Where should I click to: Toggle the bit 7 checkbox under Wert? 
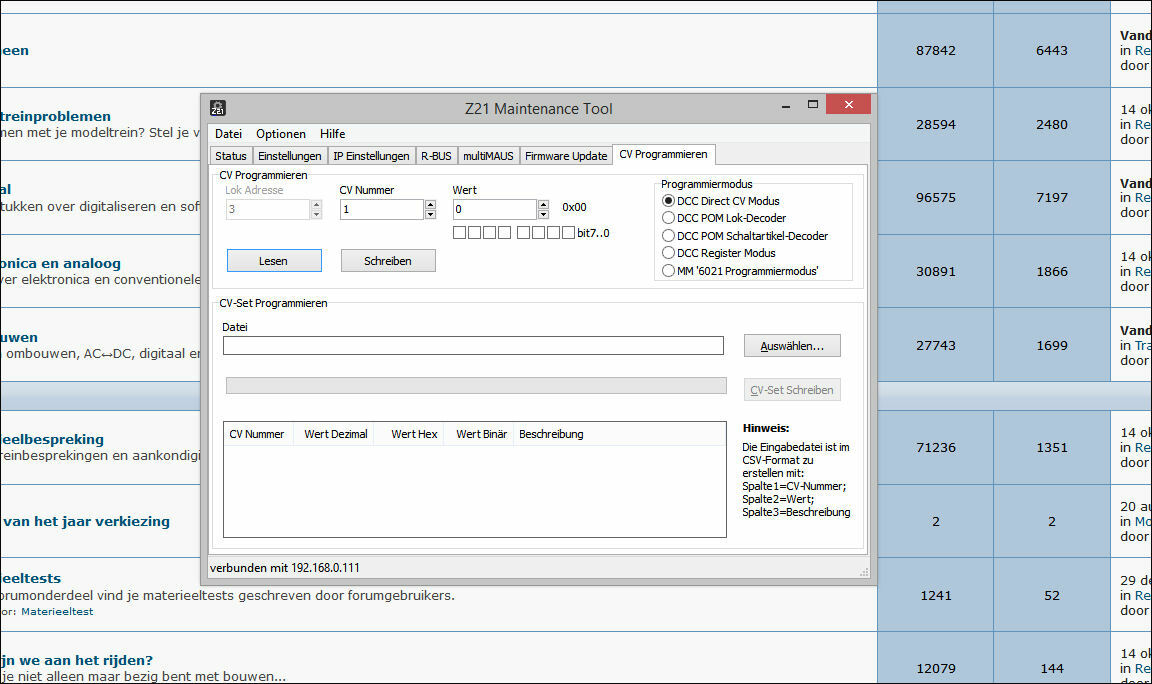(x=459, y=233)
